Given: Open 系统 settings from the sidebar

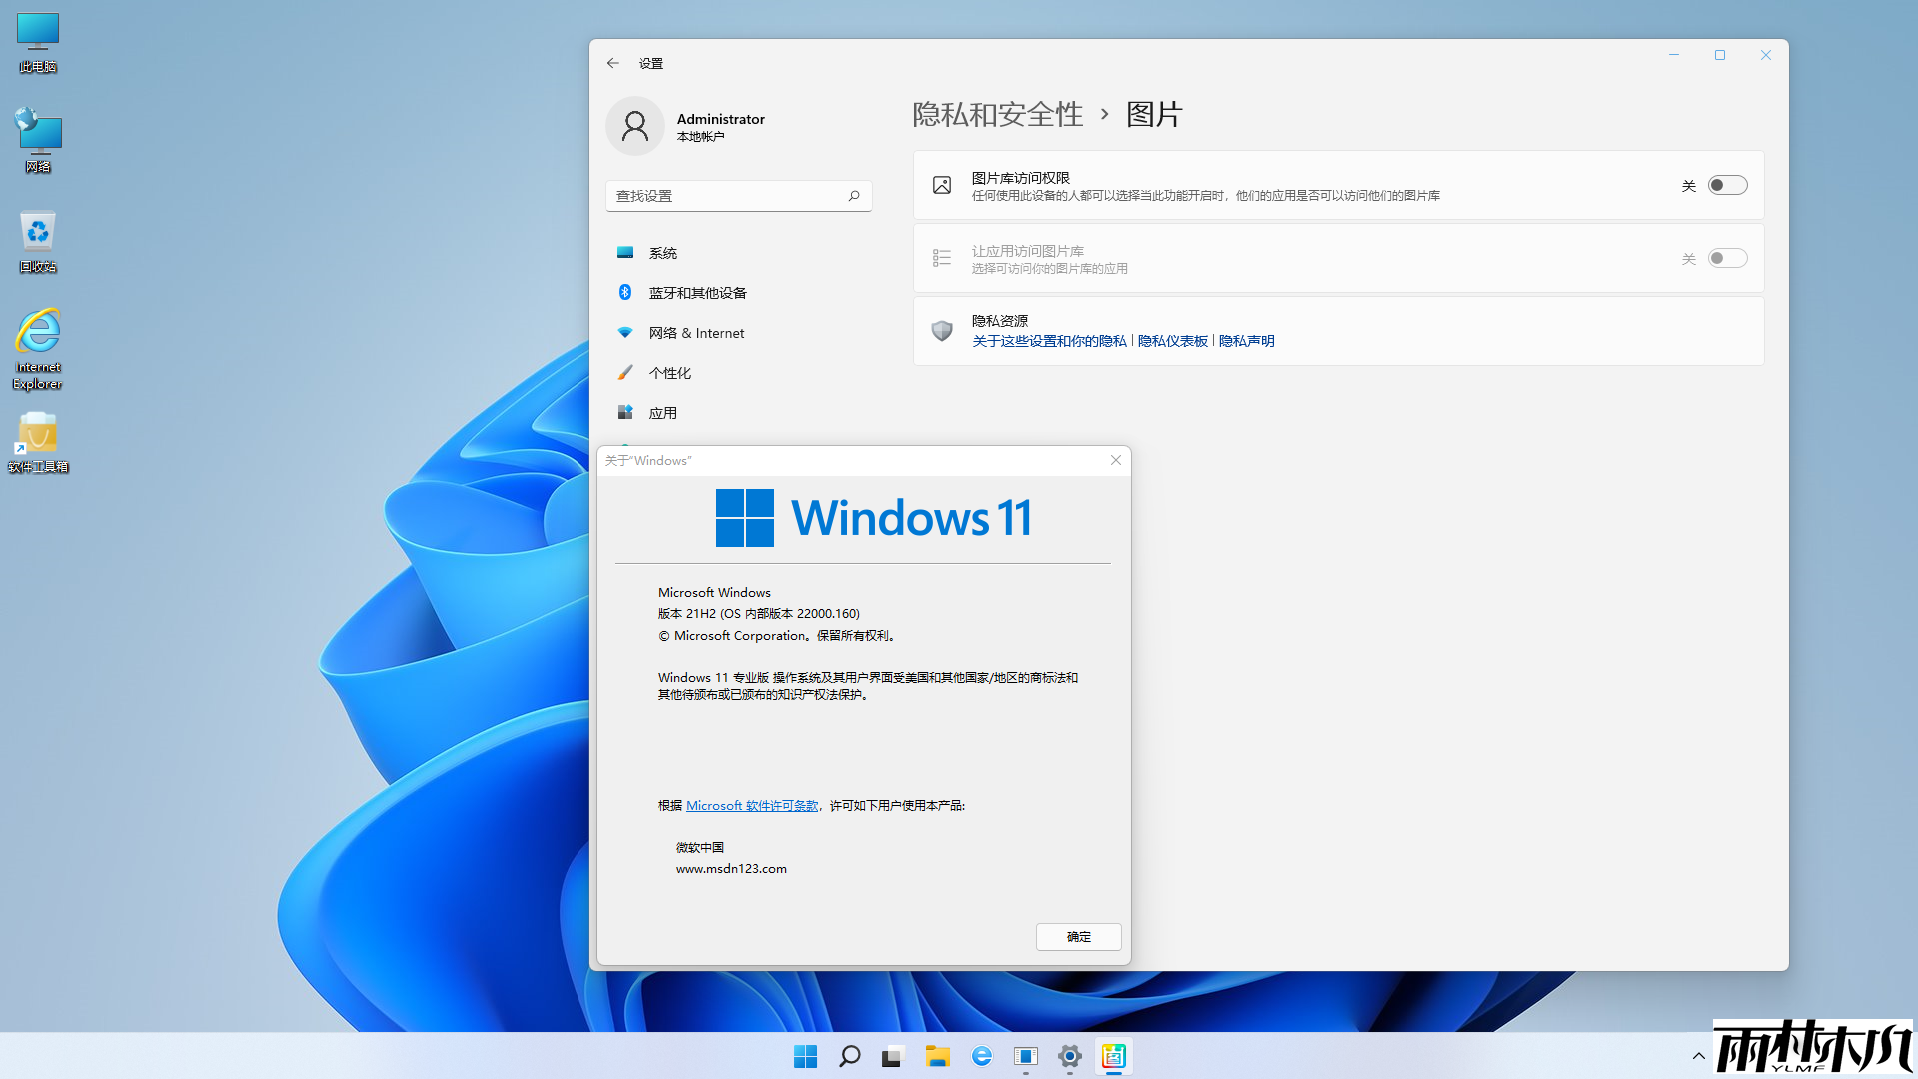Looking at the screenshot, I should (663, 252).
